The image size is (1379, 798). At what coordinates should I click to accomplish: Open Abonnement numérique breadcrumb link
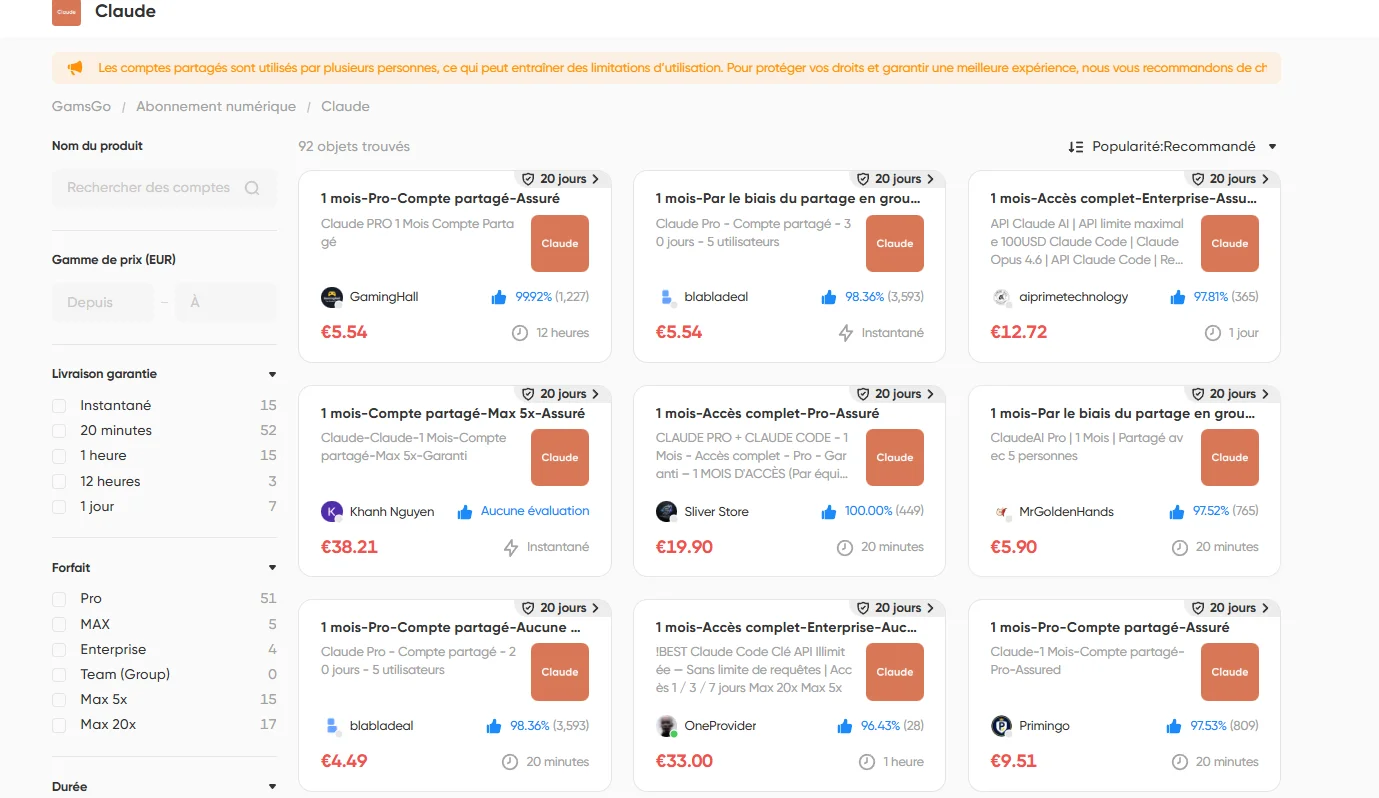pyautogui.click(x=216, y=107)
